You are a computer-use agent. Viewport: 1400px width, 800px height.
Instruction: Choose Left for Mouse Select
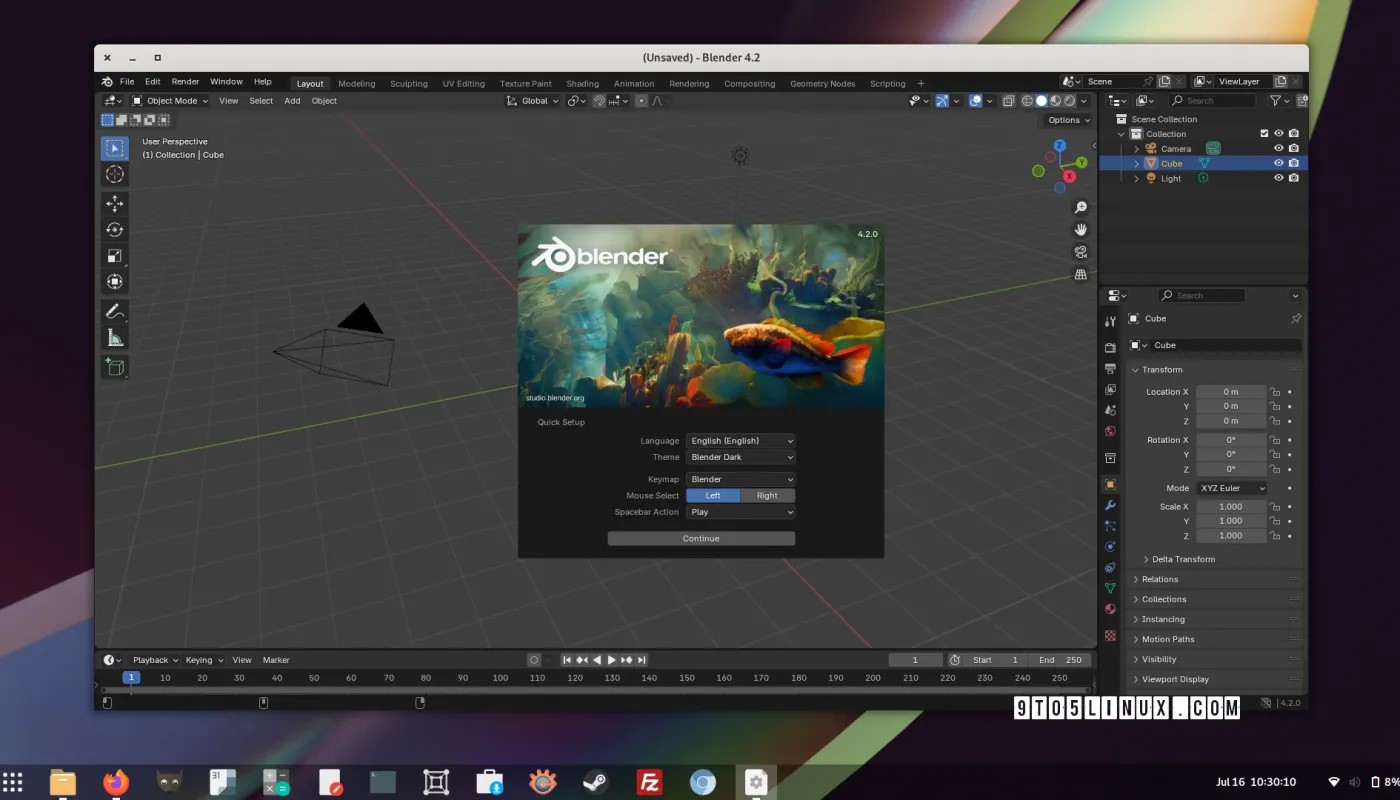click(713, 495)
